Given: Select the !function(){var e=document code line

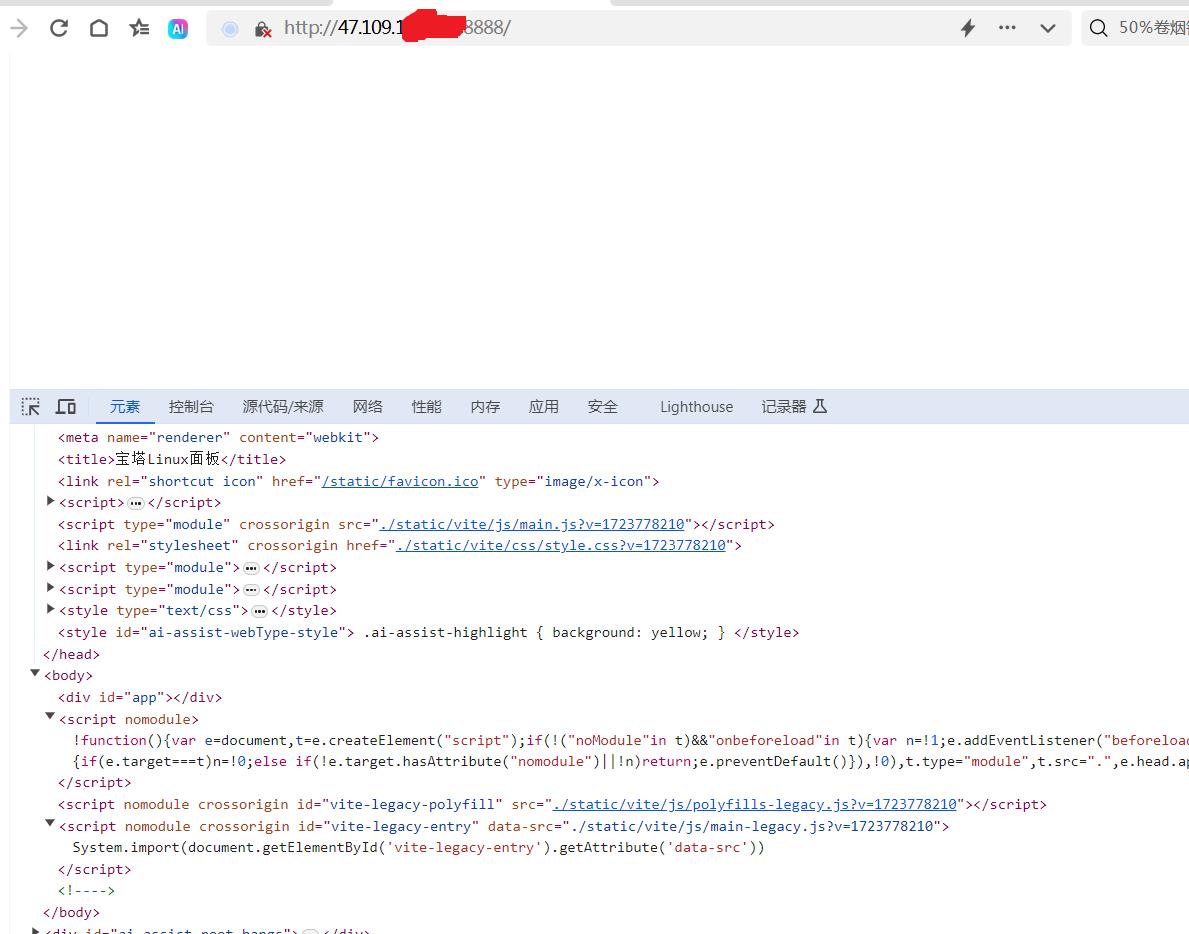Looking at the screenshot, I should tap(631, 741).
